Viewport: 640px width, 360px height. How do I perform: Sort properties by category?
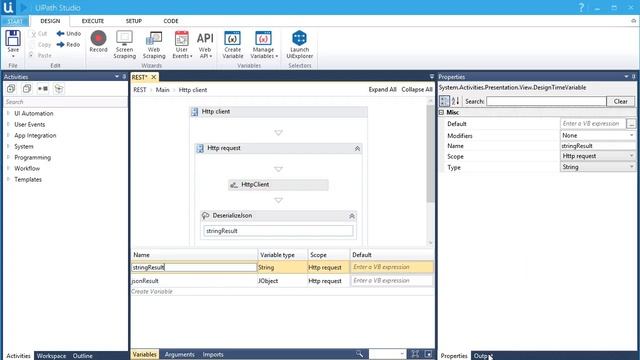click(x=444, y=101)
